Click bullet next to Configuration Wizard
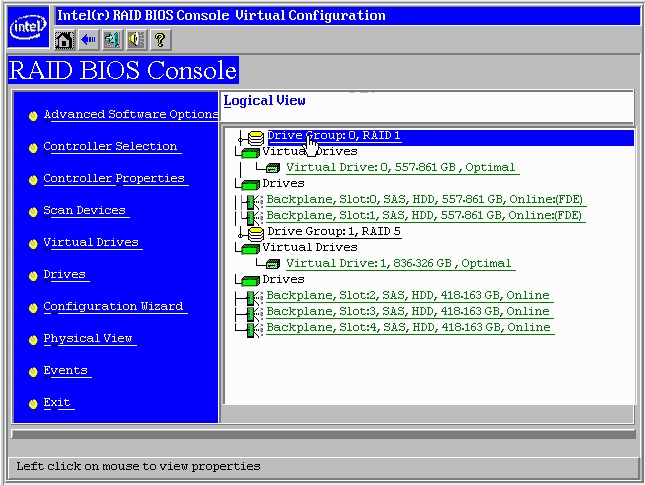Screen dimensions: 645x485 tap(33, 308)
